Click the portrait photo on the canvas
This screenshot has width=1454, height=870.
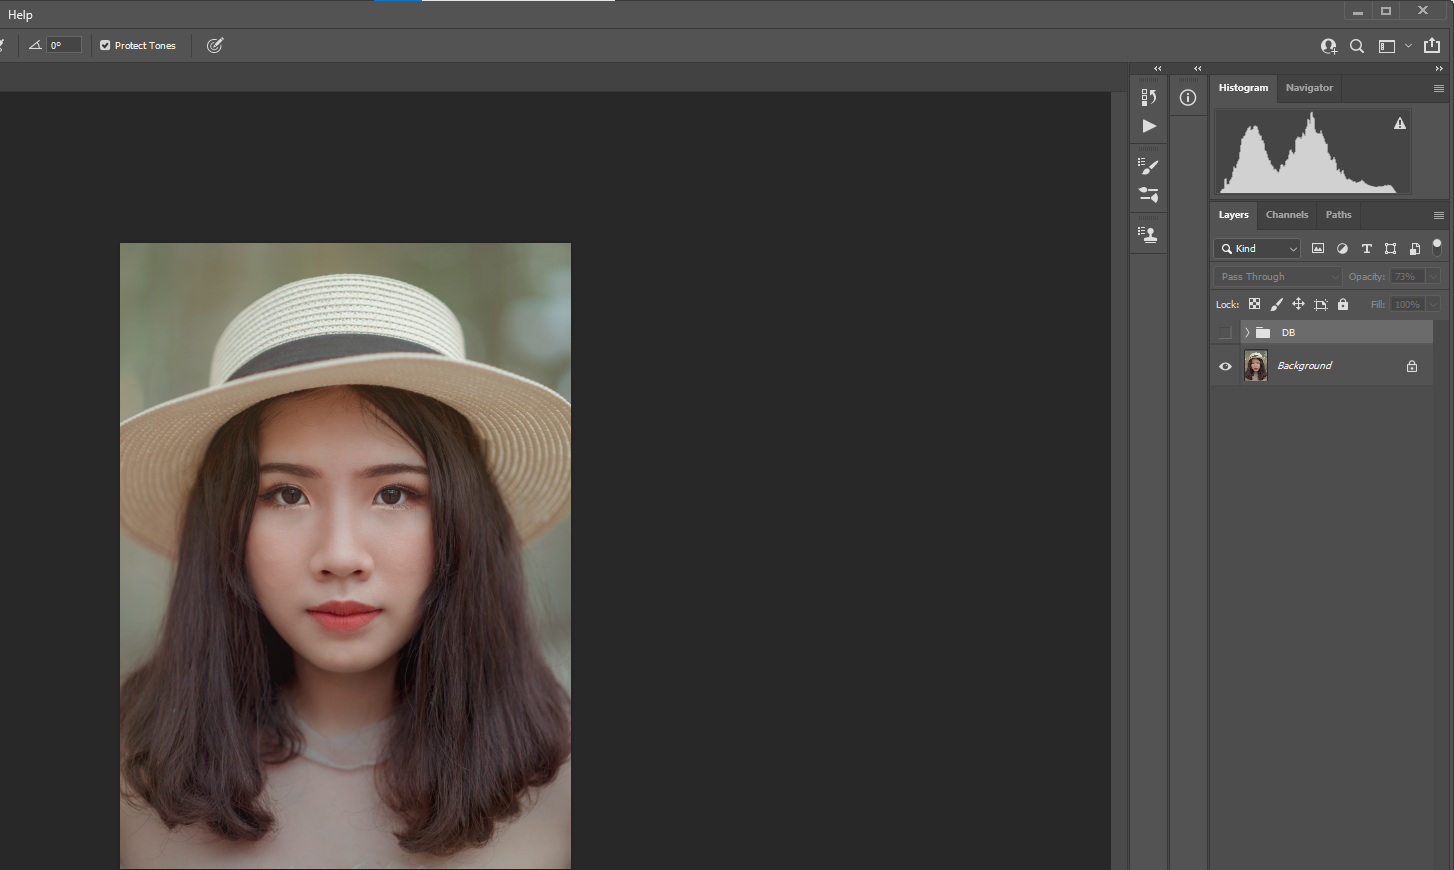pyautogui.click(x=345, y=555)
